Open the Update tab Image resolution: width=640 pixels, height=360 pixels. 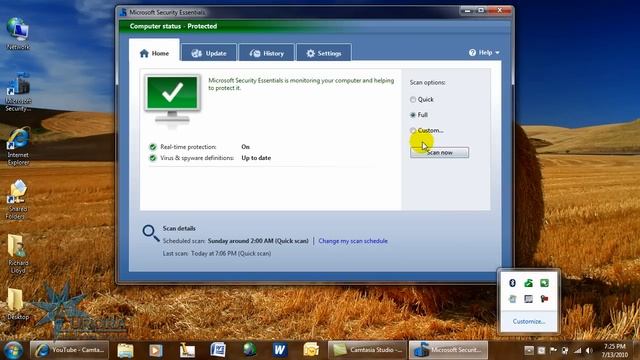pyautogui.click(x=209, y=53)
